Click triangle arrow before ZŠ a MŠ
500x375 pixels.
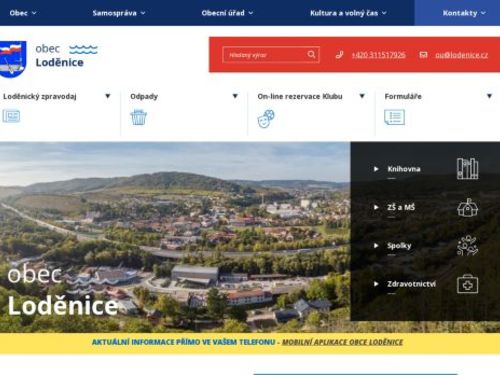coord(376,207)
